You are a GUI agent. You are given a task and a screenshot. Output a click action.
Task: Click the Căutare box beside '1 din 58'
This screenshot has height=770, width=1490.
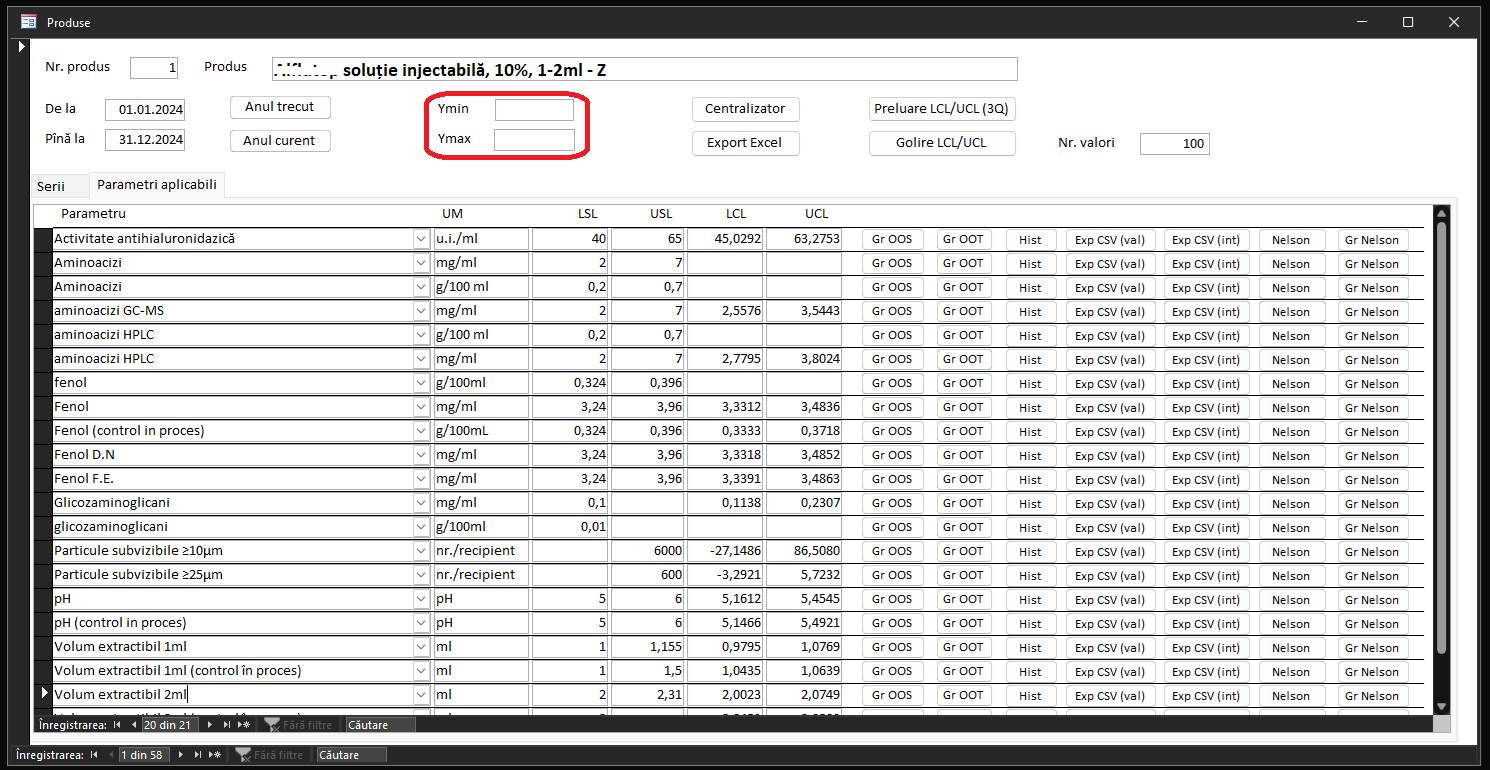pyautogui.click(x=352, y=755)
